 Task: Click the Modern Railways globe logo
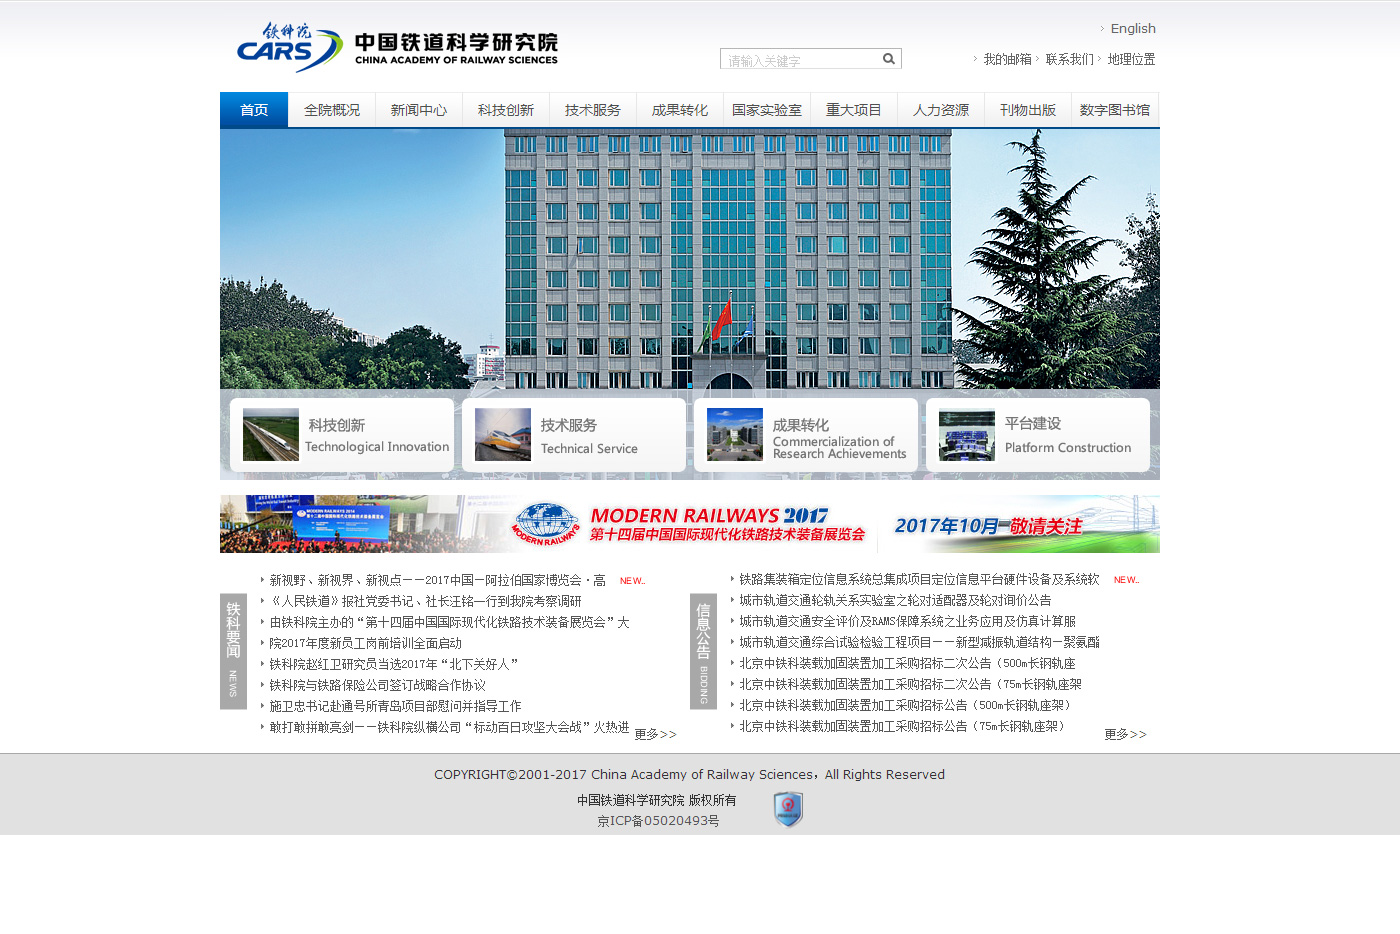coord(545,524)
